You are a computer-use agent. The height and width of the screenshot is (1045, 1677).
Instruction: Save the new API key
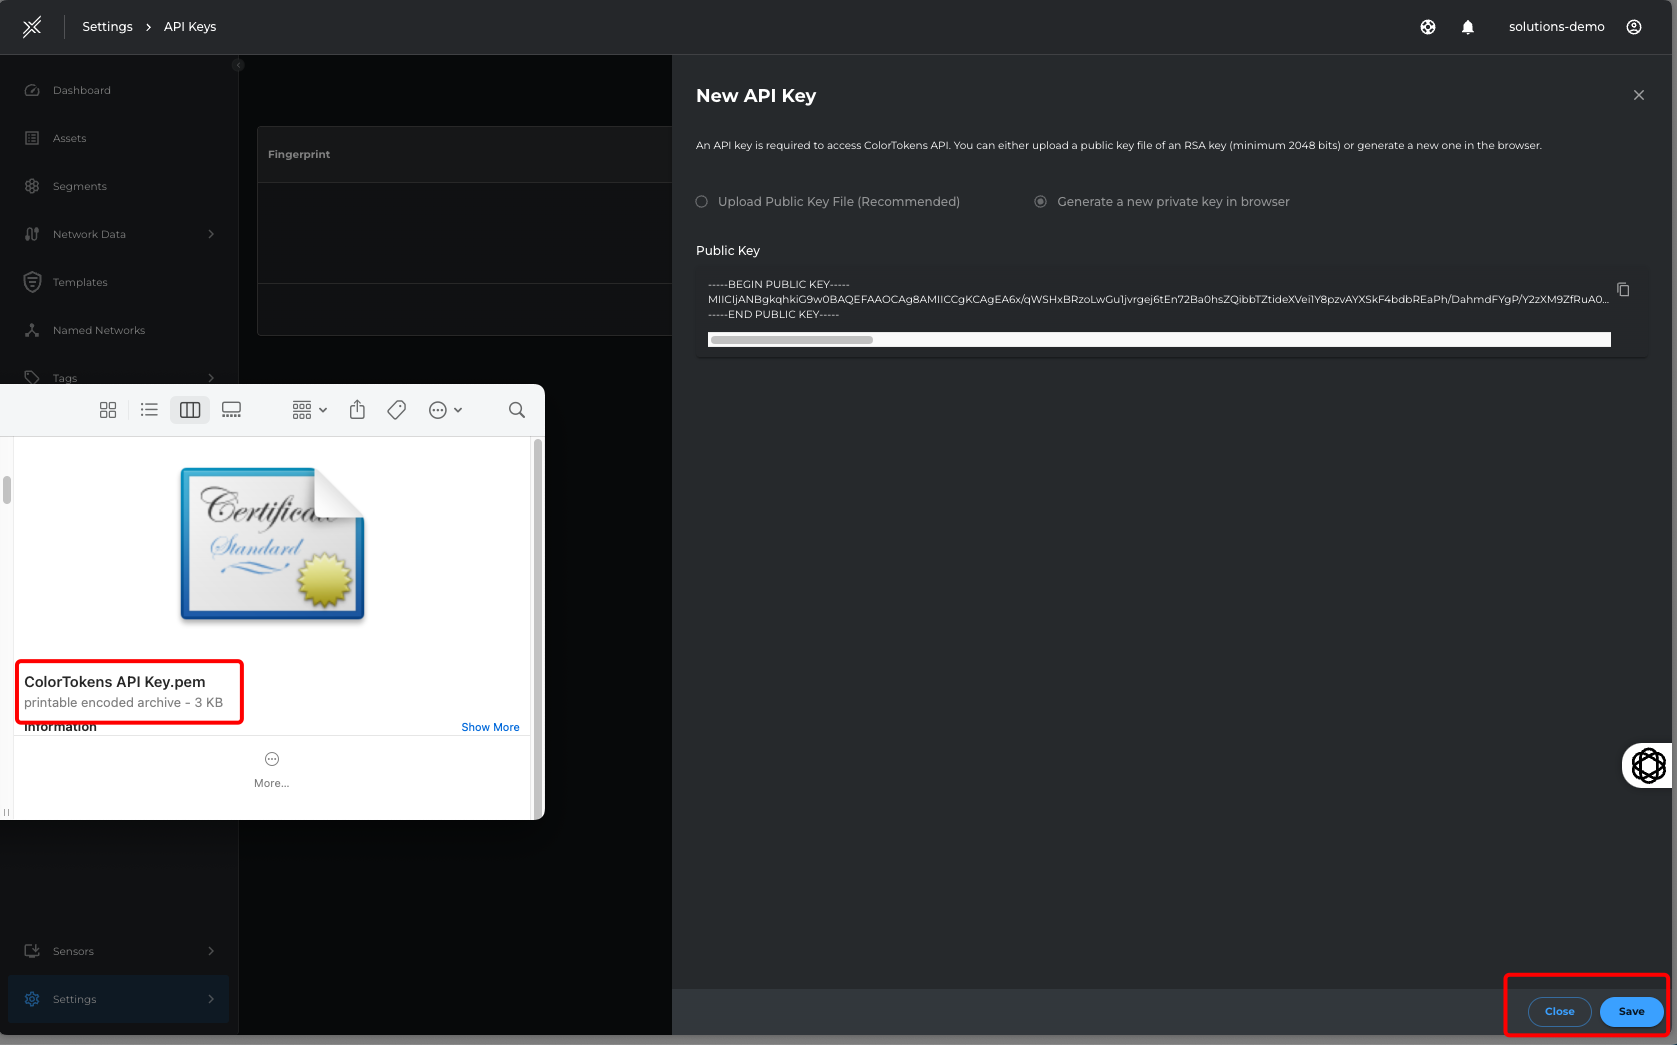point(1631,1012)
